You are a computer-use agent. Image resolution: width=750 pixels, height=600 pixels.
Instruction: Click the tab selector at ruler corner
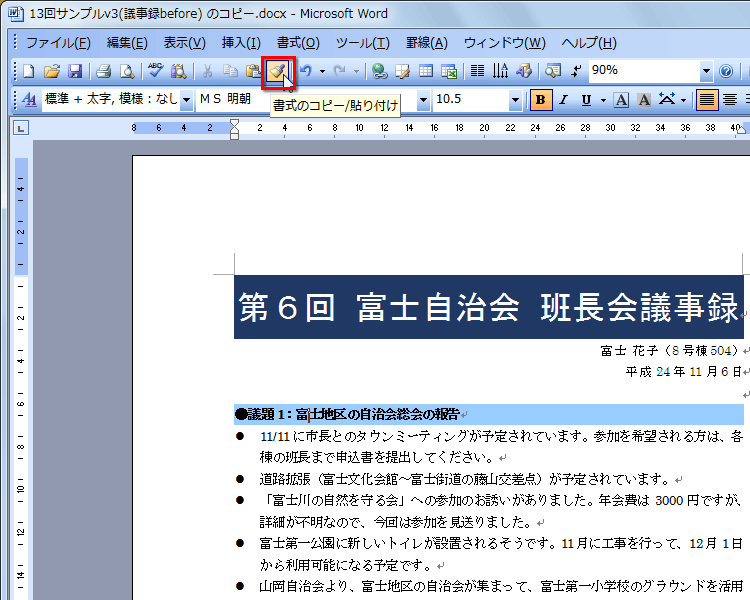21,128
